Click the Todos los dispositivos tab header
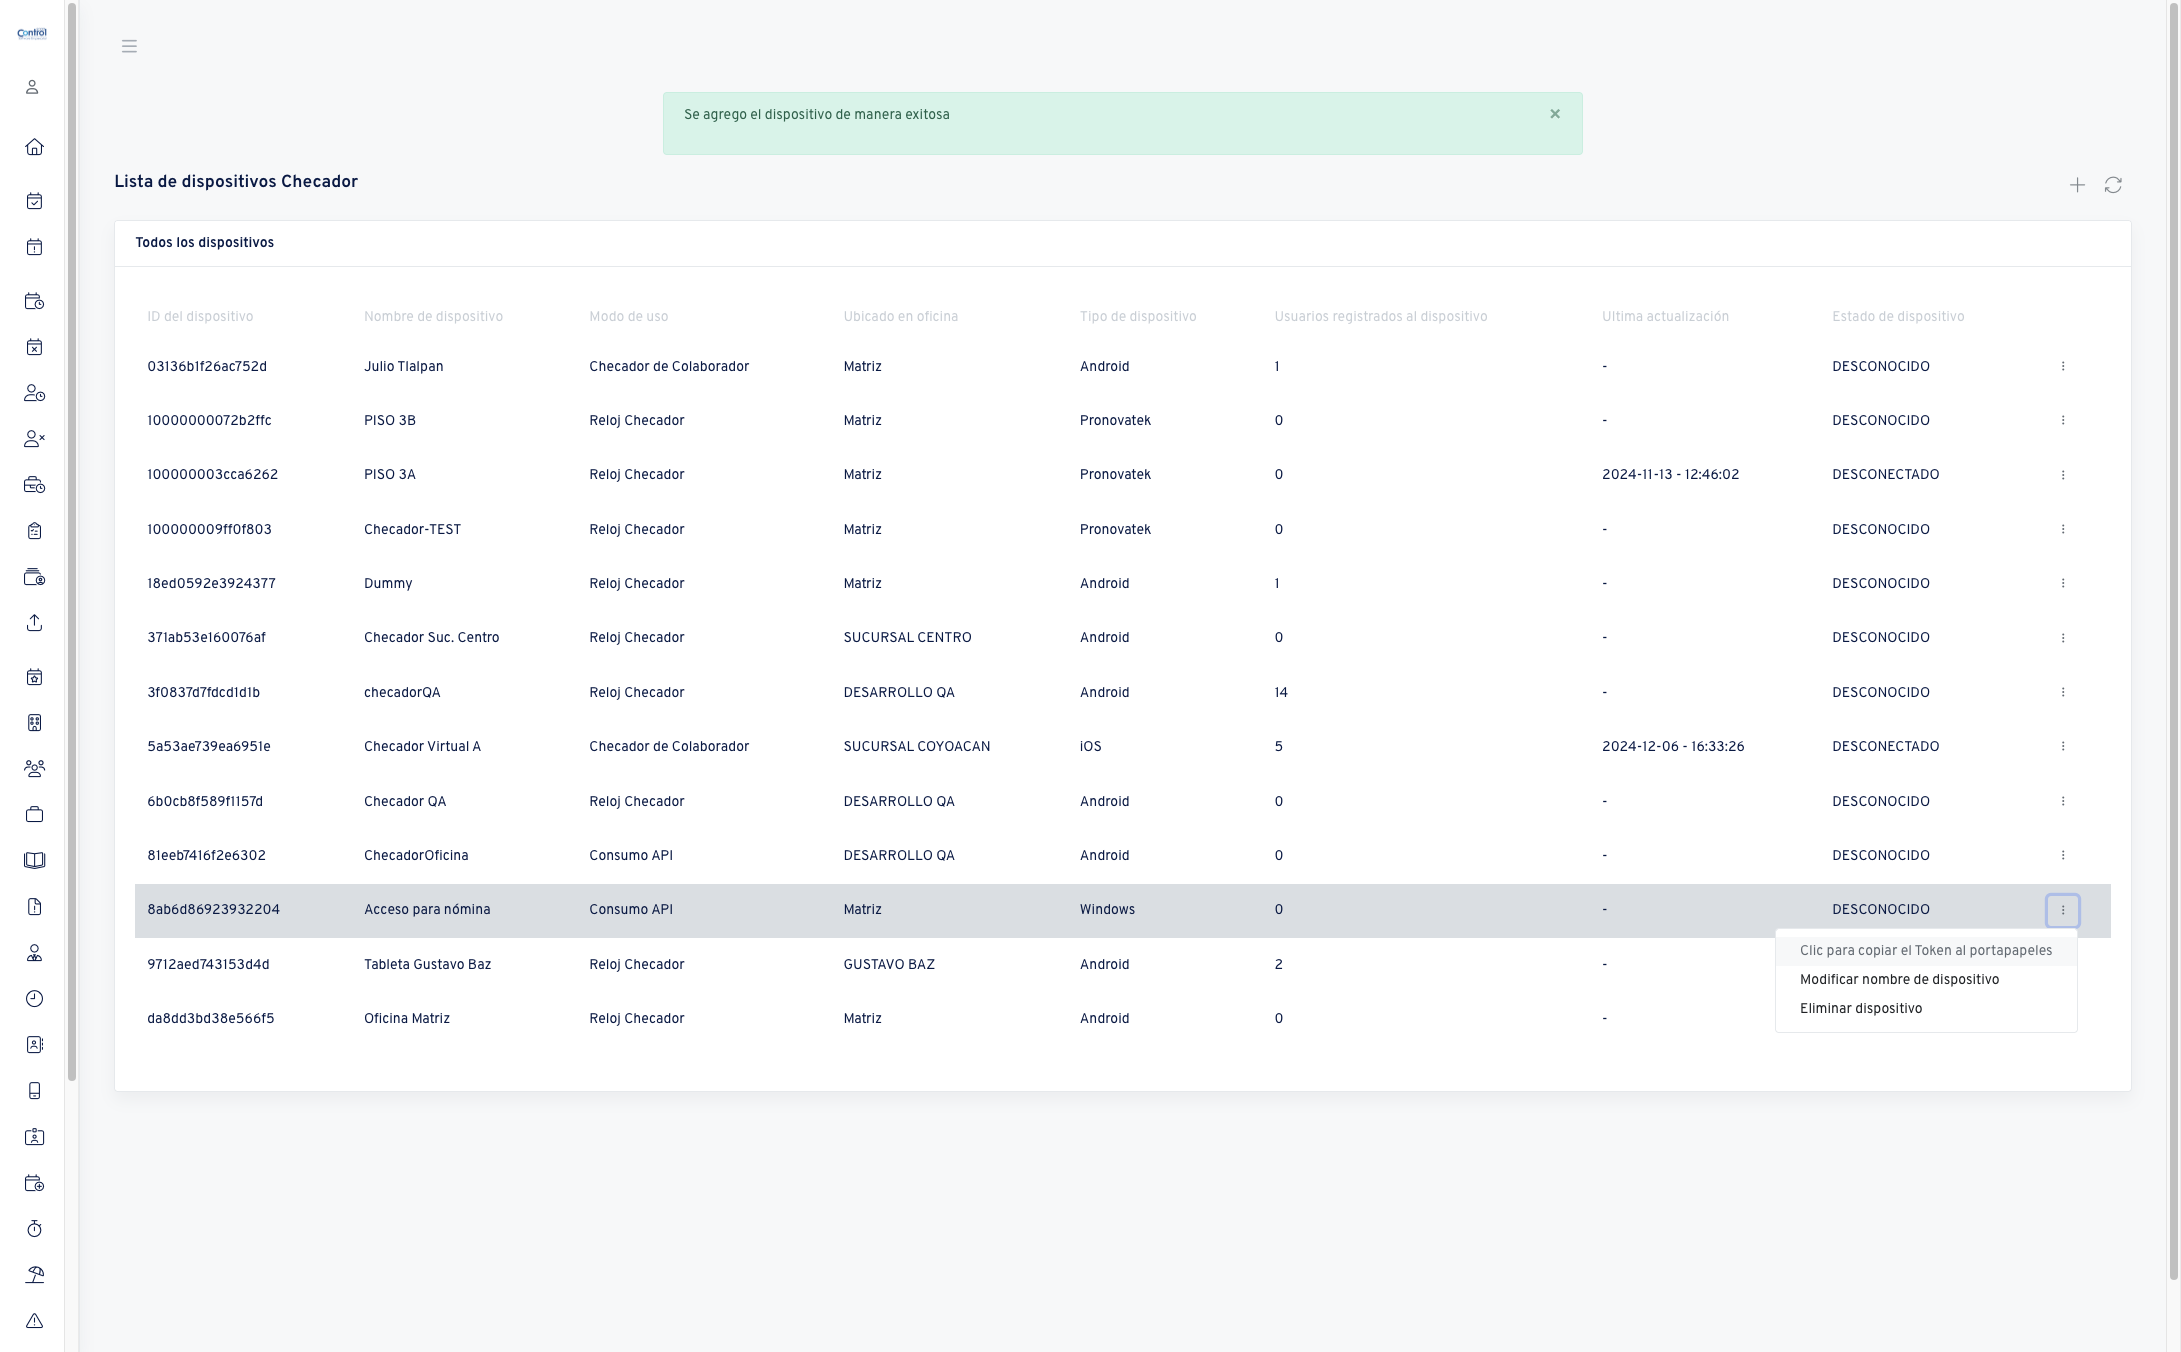2181x1352 pixels. pos(205,243)
